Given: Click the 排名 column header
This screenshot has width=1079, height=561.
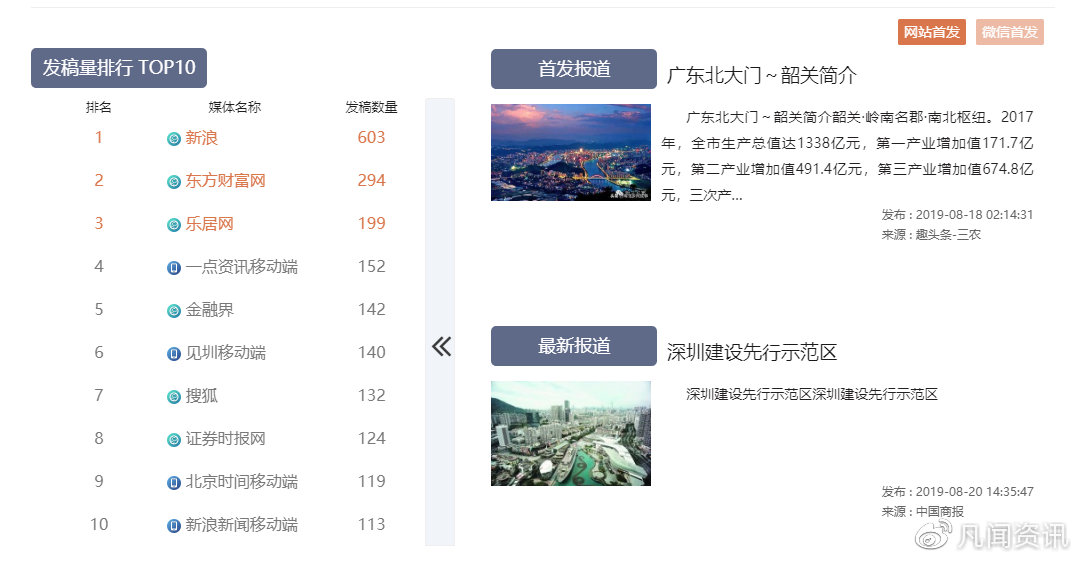Looking at the screenshot, I should [x=98, y=107].
